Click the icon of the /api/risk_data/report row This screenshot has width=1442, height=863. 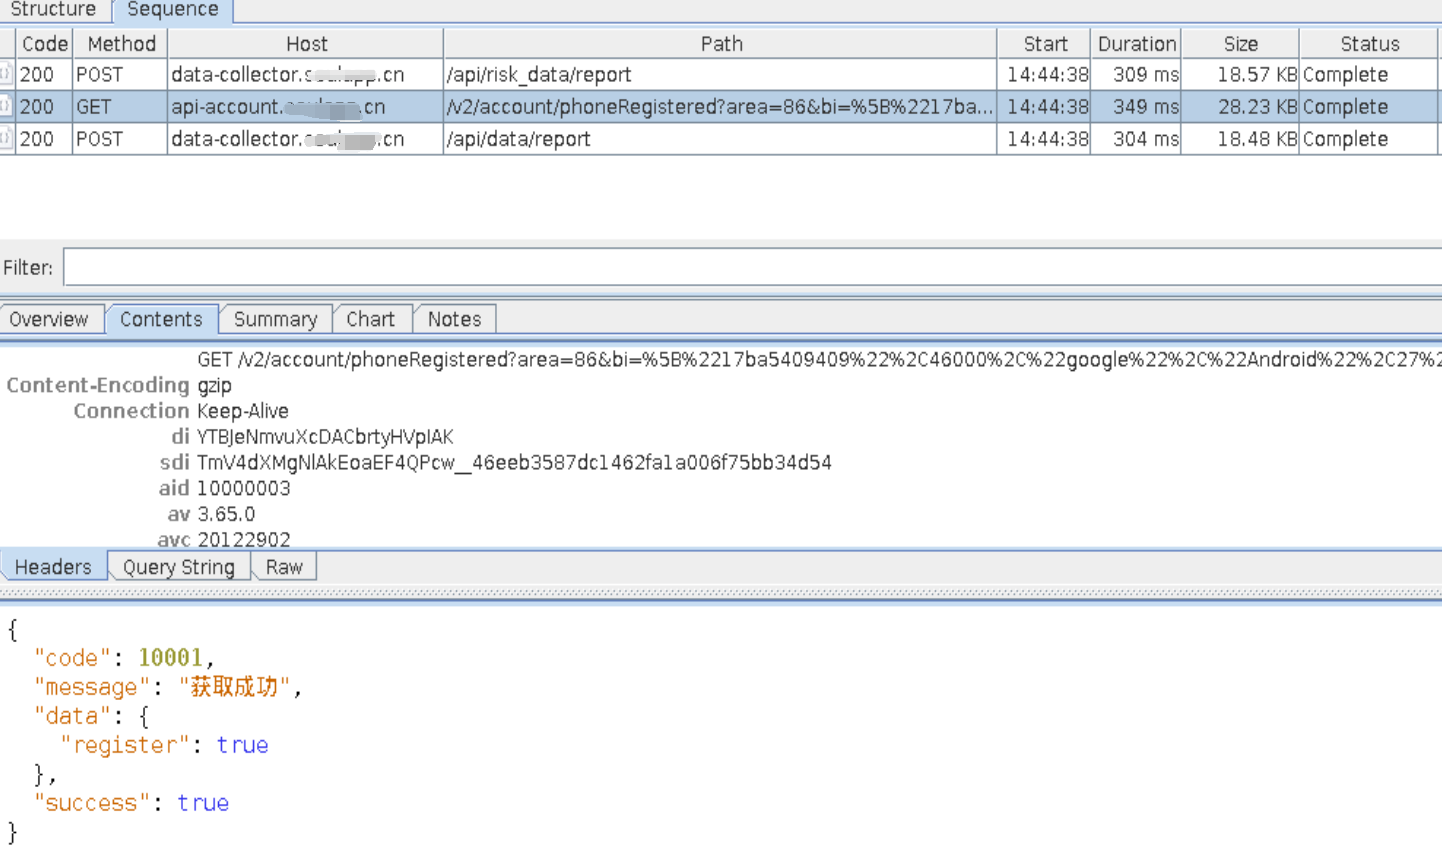click(x=6, y=75)
